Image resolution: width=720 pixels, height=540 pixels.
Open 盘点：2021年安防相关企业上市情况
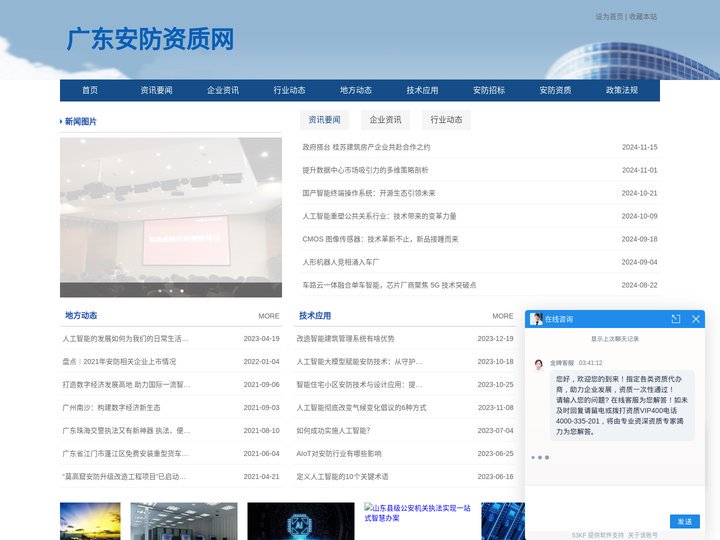click(x=119, y=362)
